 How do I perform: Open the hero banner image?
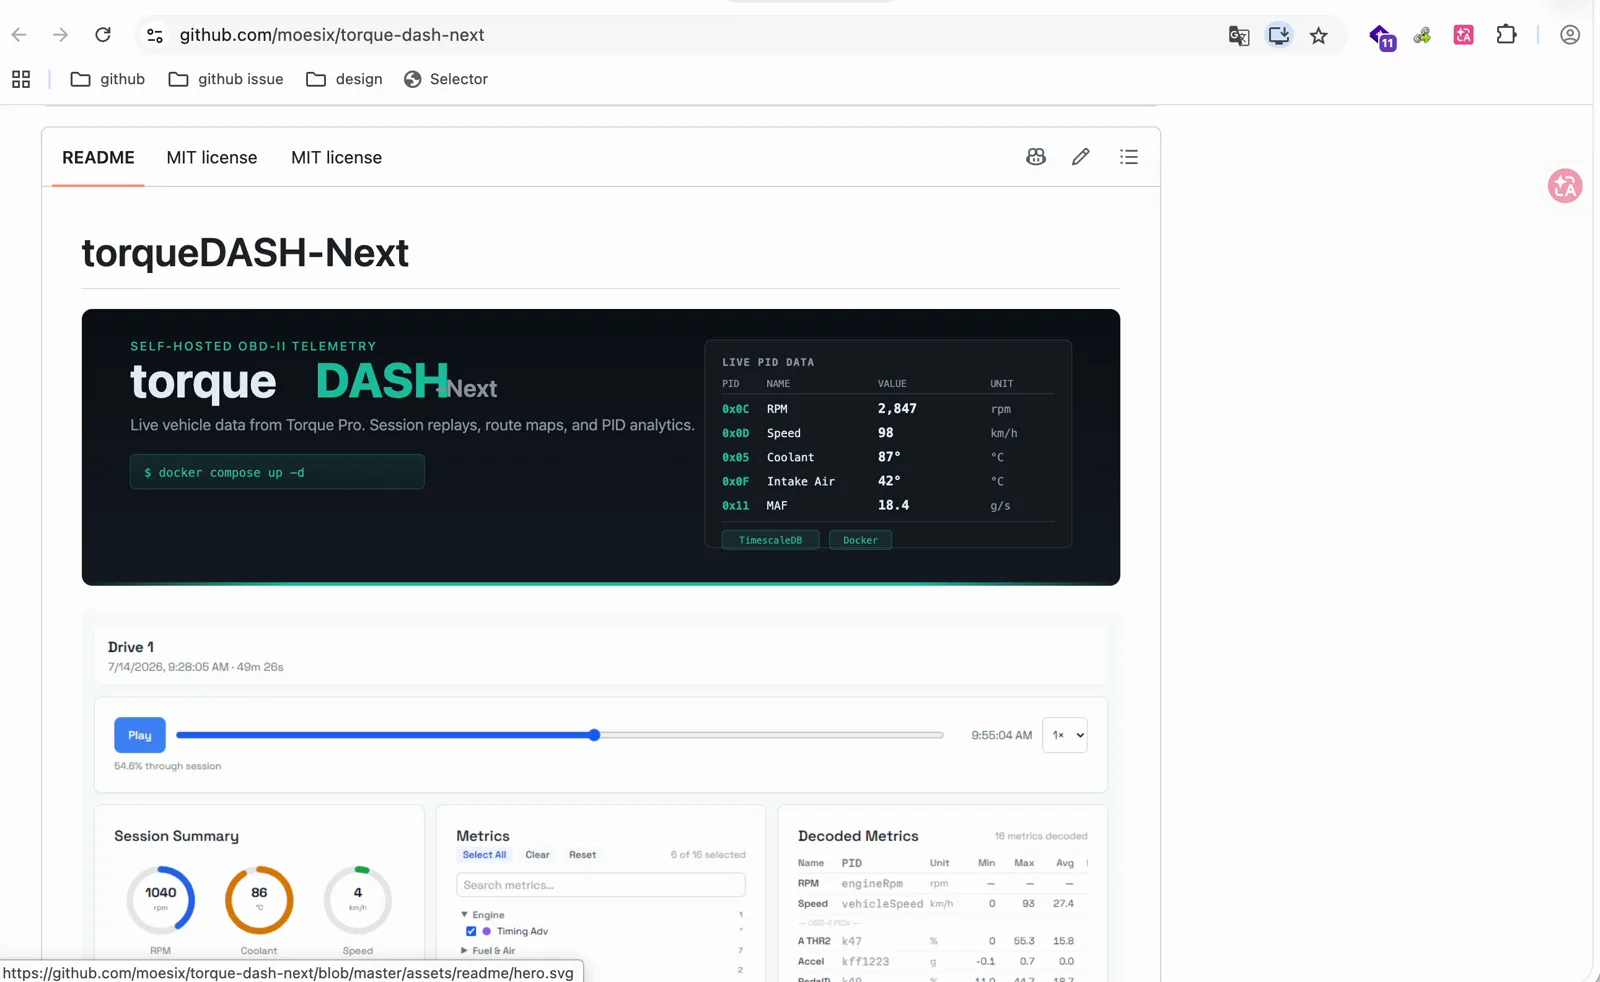point(601,447)
